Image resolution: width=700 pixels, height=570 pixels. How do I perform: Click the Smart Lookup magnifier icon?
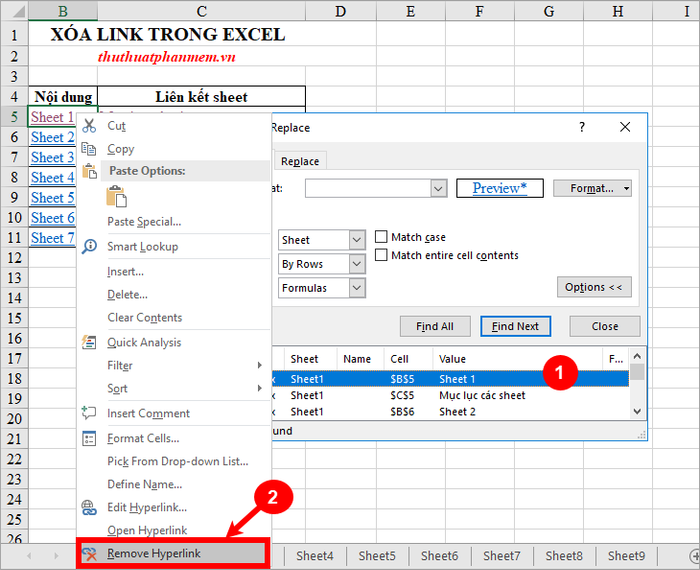point(89,246)
